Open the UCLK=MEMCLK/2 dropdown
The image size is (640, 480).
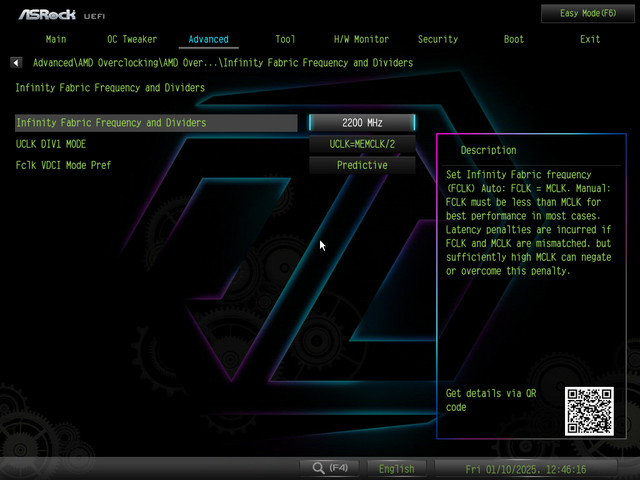click(x=362, y=144)
